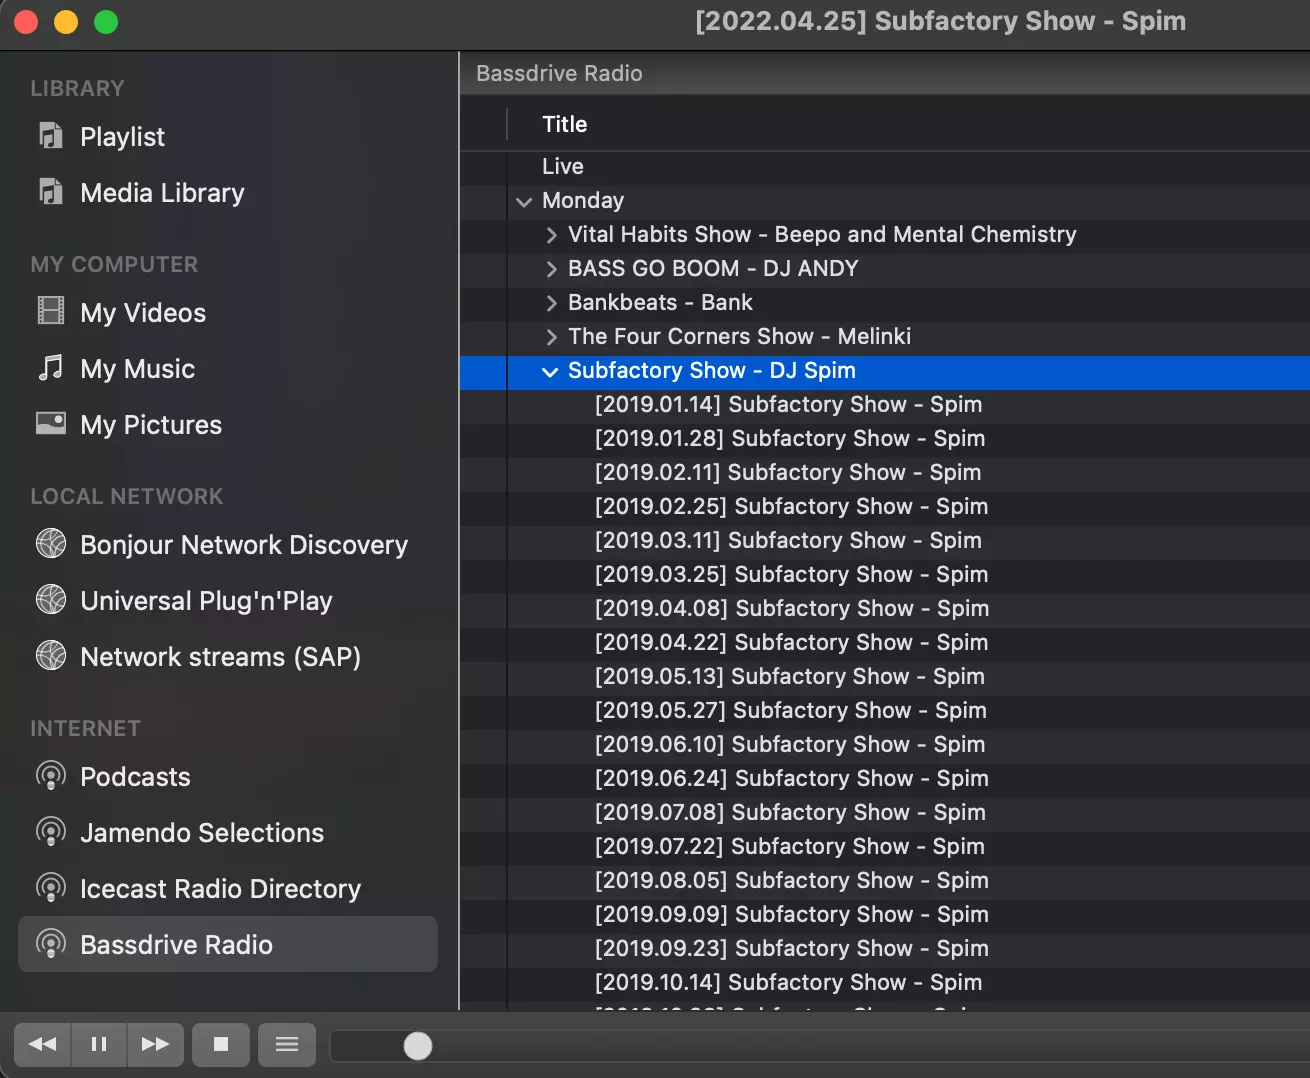Expand the Bankbeats - Bank entry
Screen dimensions: 1310x1078
(x=551, y=303)
